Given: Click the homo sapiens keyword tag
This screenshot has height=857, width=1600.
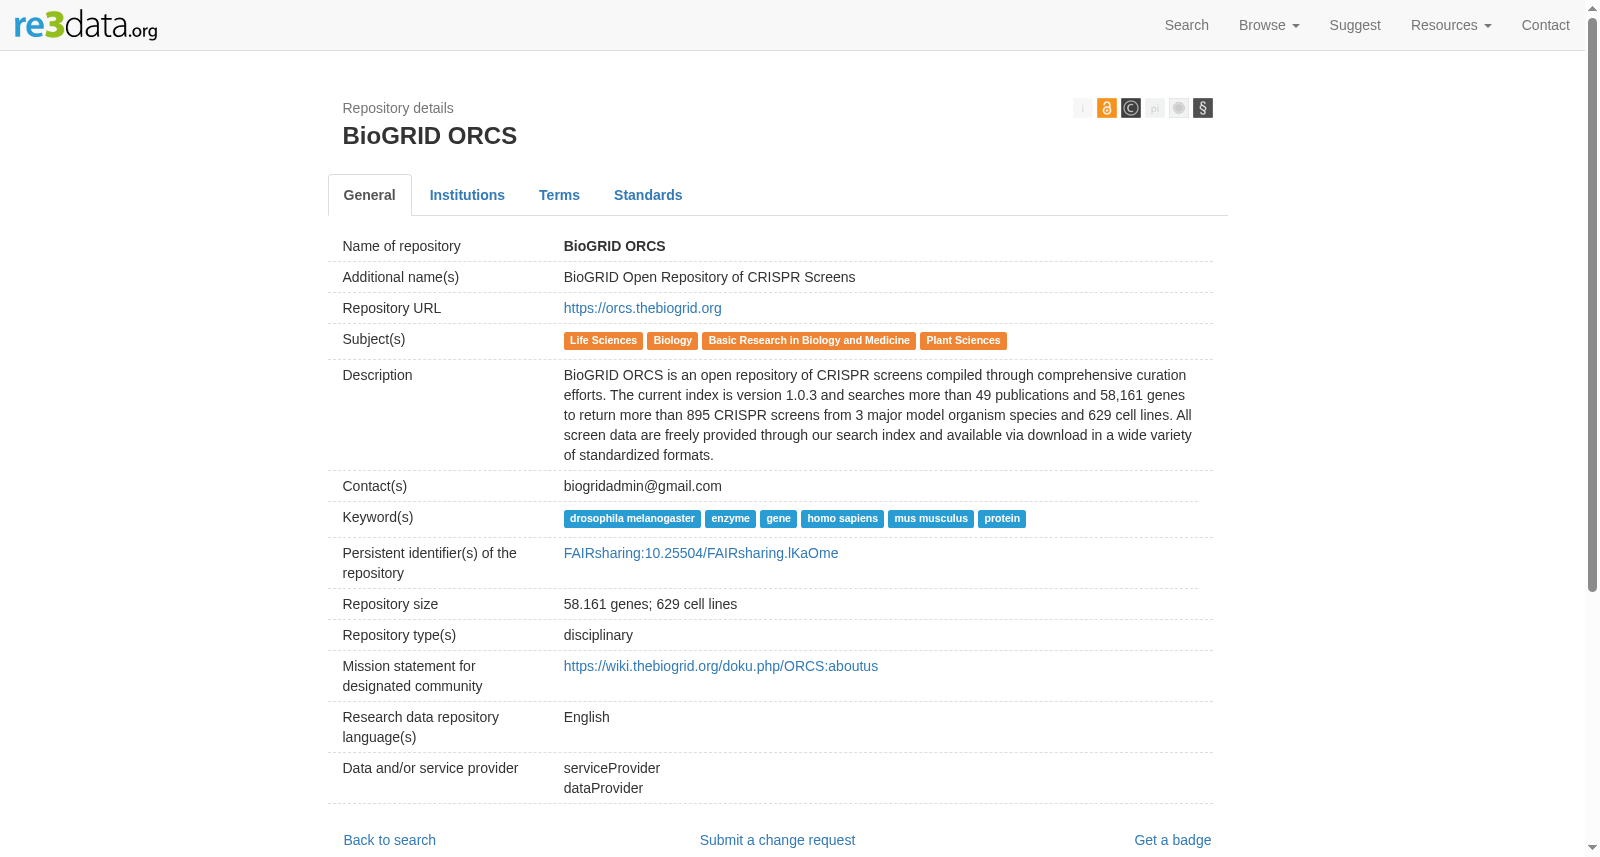Looking at the screenshot, I should (842, 519).
